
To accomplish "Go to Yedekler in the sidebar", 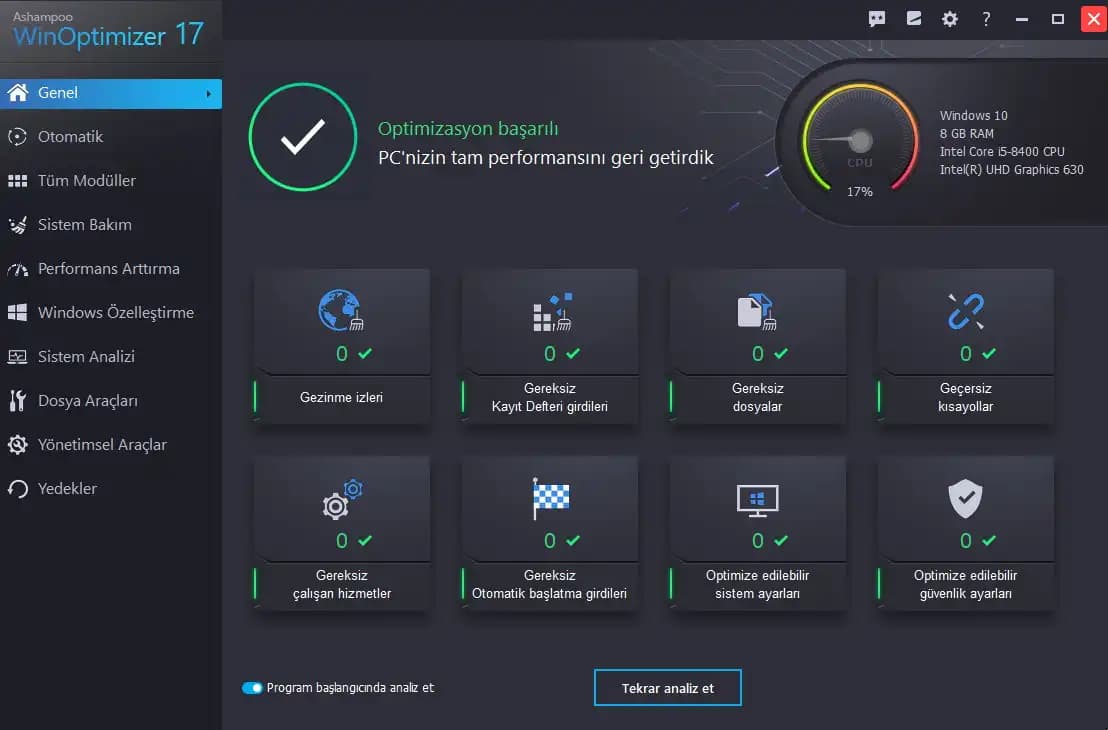I will (x=67, y=489).
